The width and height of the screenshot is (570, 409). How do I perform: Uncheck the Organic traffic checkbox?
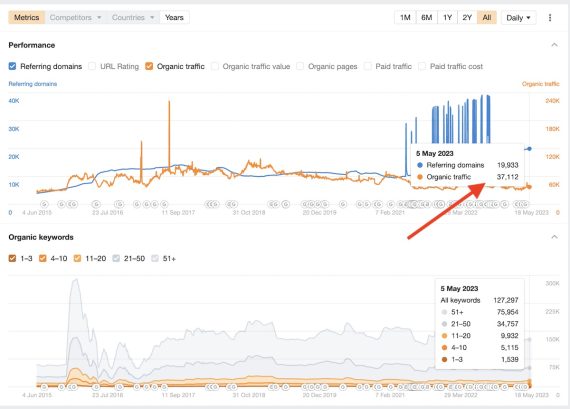click(149, 66)
